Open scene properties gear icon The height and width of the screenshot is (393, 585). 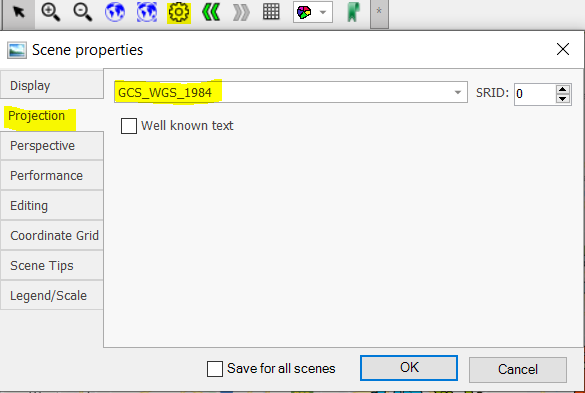click(x=179, y=12)
